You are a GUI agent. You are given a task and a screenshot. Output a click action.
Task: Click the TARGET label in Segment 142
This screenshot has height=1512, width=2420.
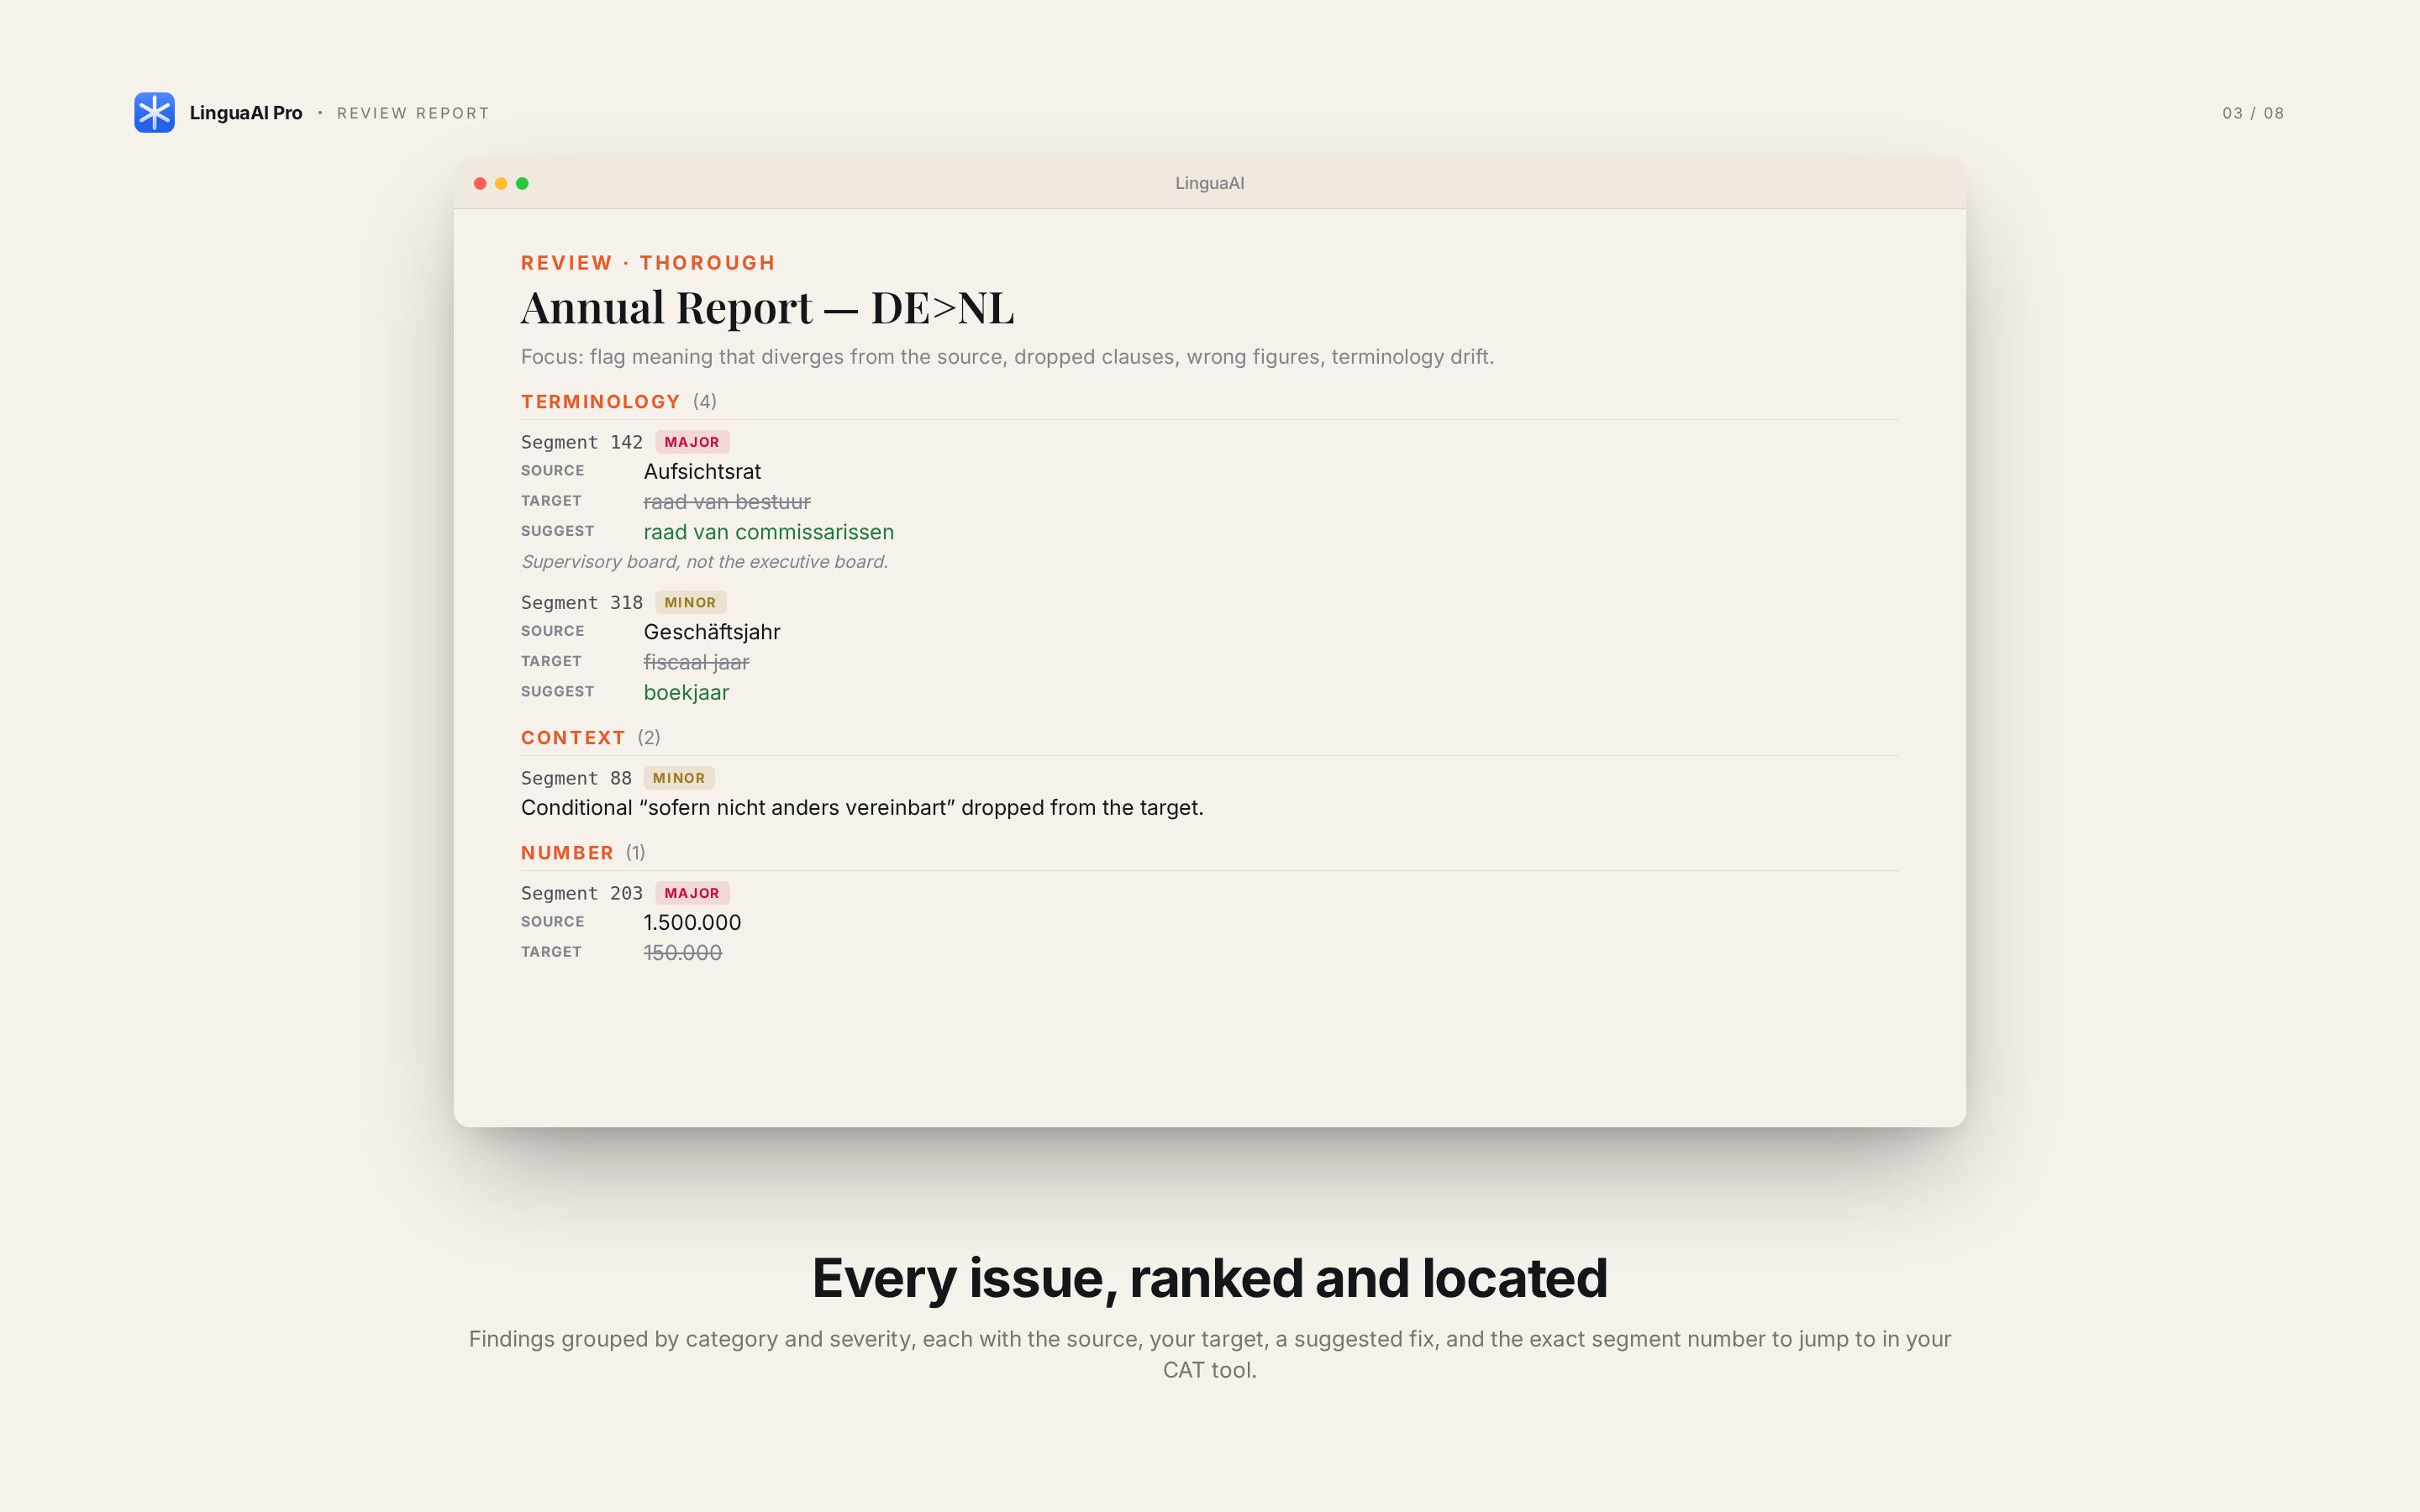click(551, 501)
